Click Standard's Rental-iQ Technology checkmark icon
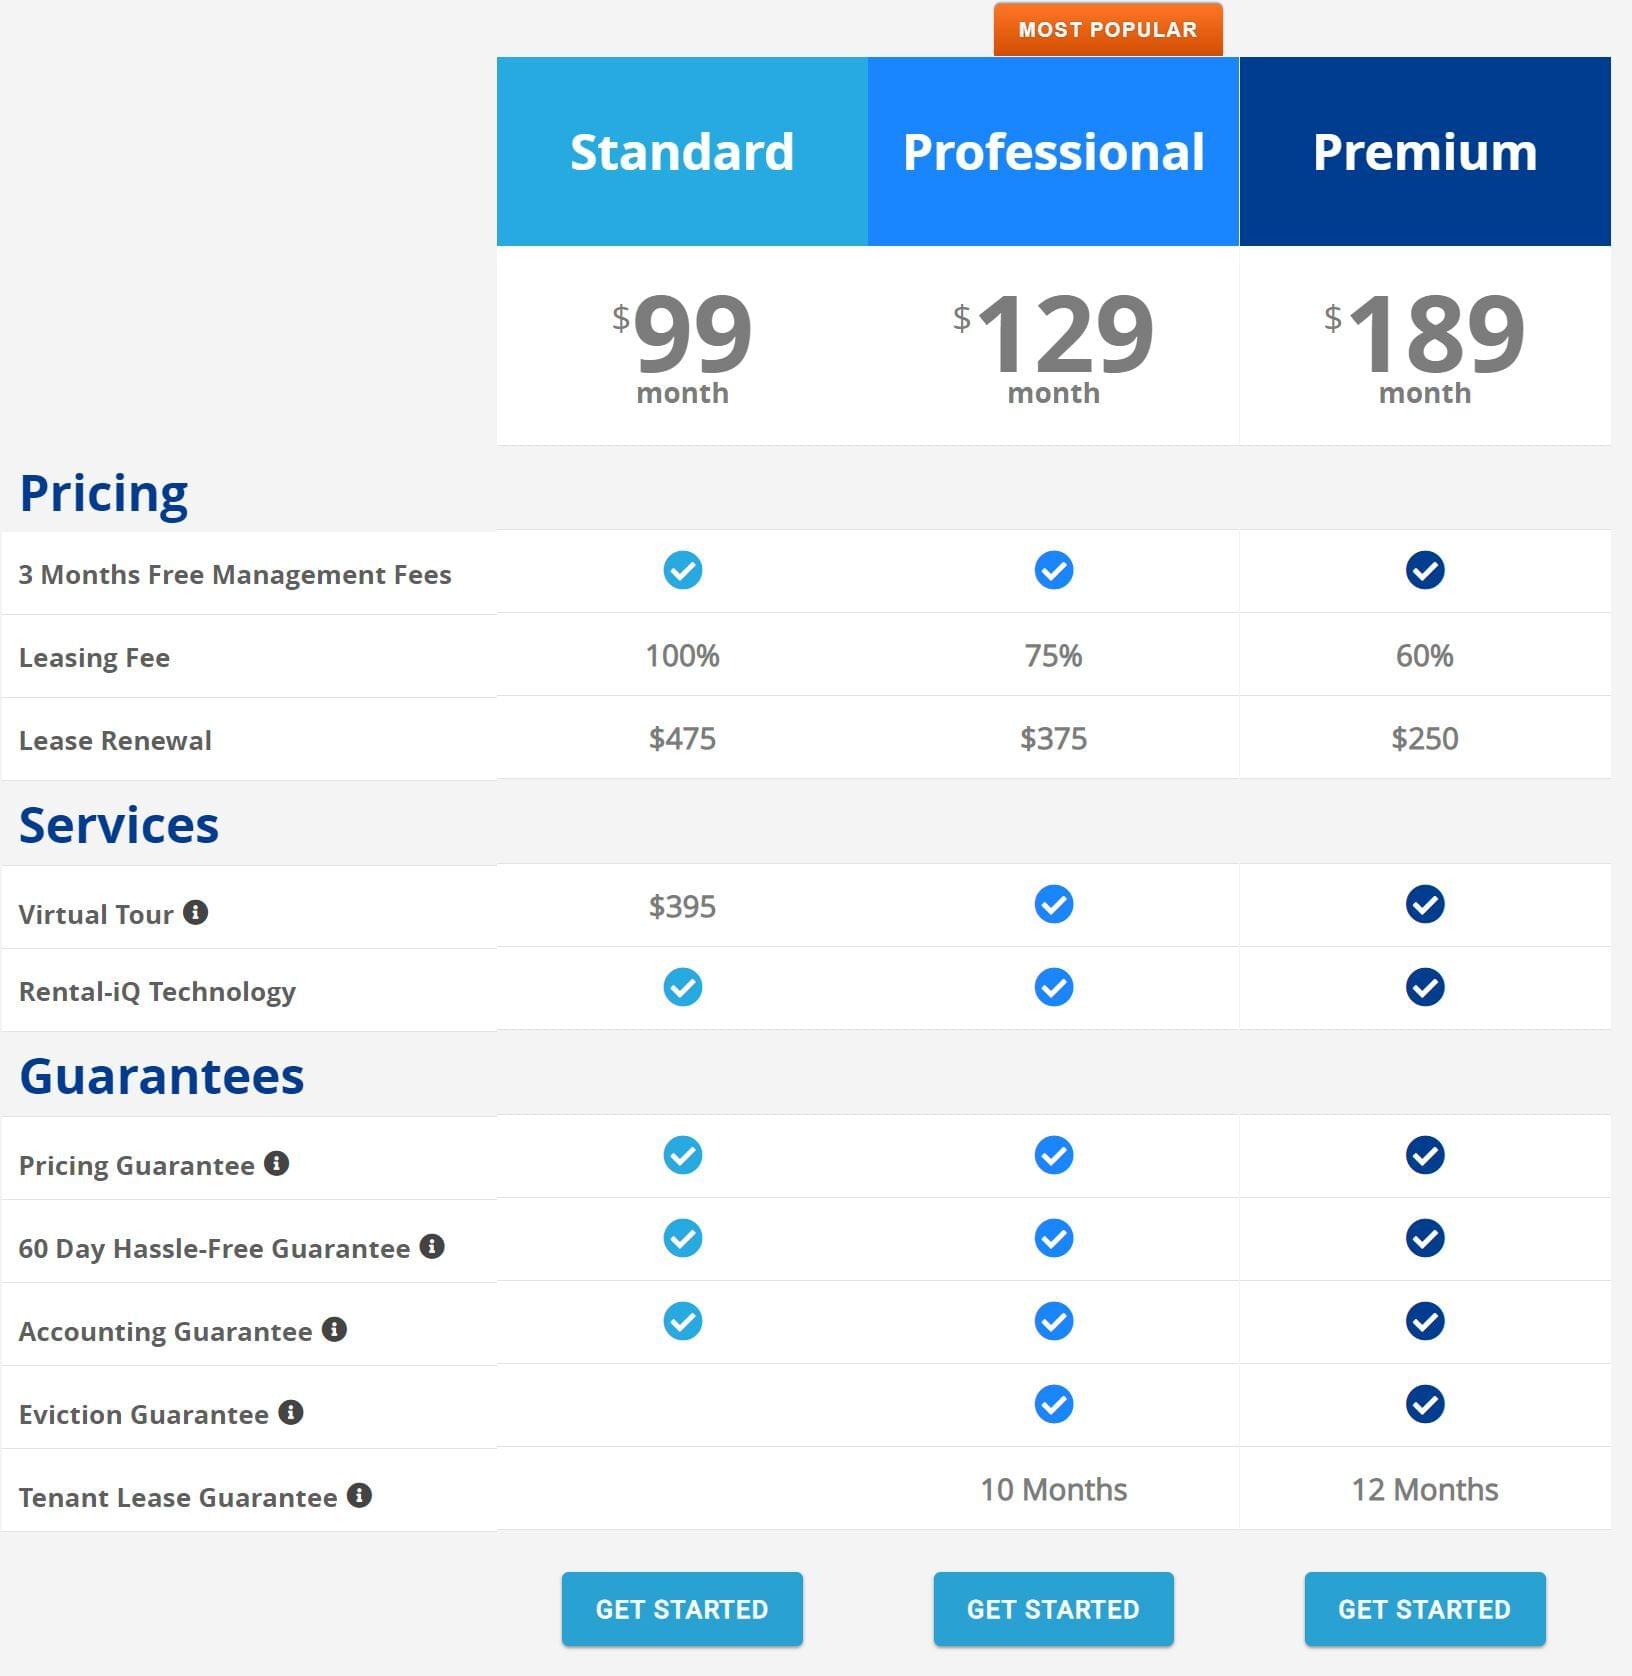Image resolution: width=1632 pixels, height=1676 pixels. (683, 987)
